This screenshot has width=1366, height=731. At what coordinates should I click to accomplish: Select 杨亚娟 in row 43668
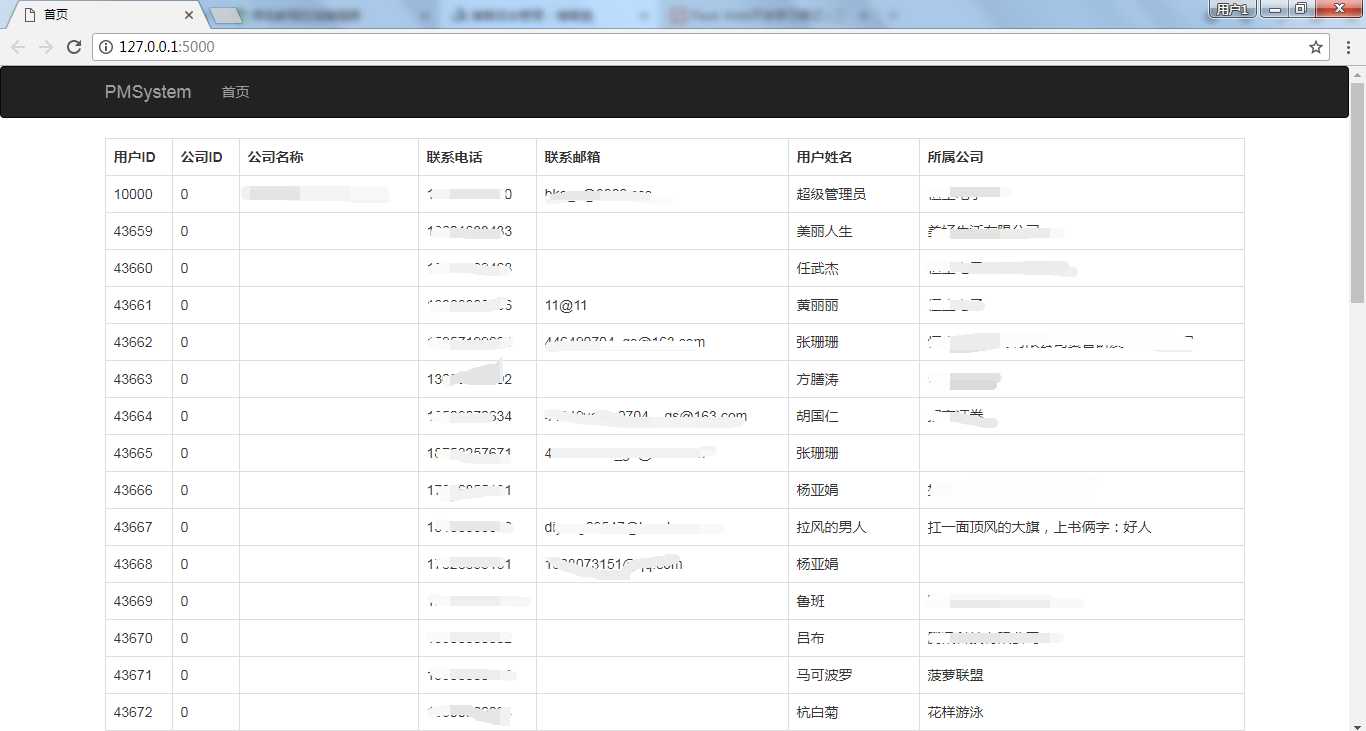pyautogui.click(x=817, y=564)
